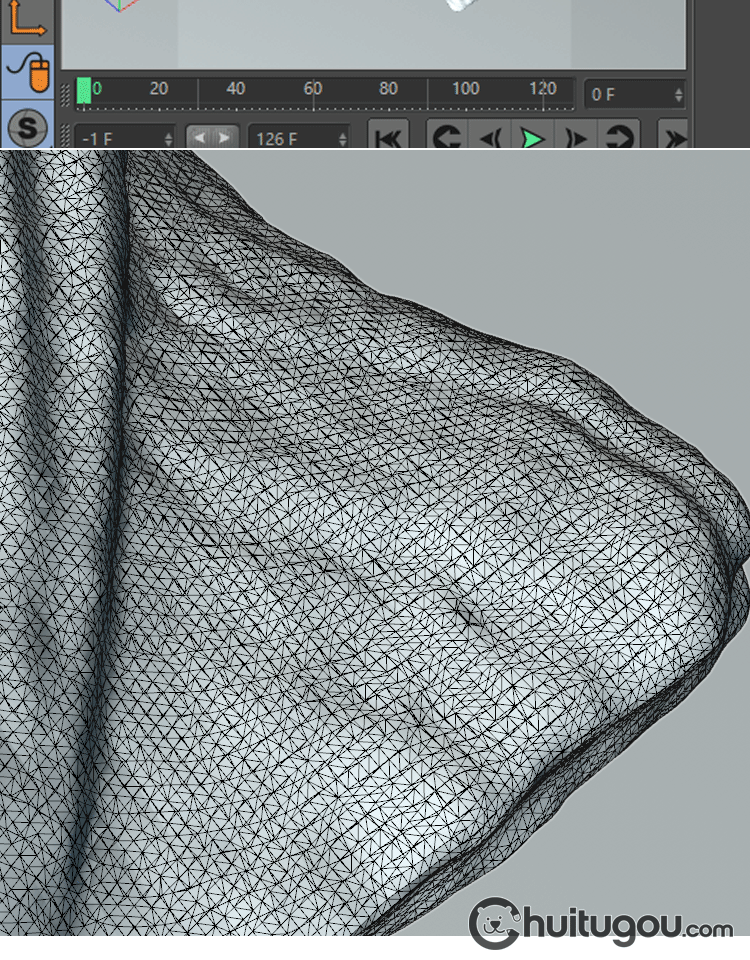The height and width of the screenshot is (960, 750).
Task: Toggle the Snap 'S' icon
Action: [28, 128]
